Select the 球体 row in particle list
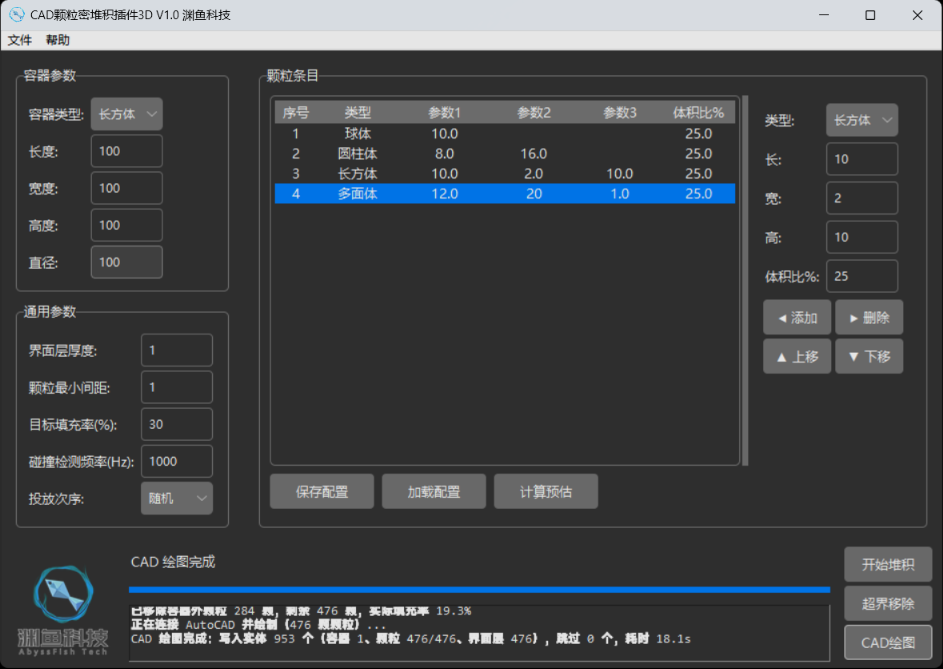The height and width of the screenshot is (669, 943). tap(505, 134)
